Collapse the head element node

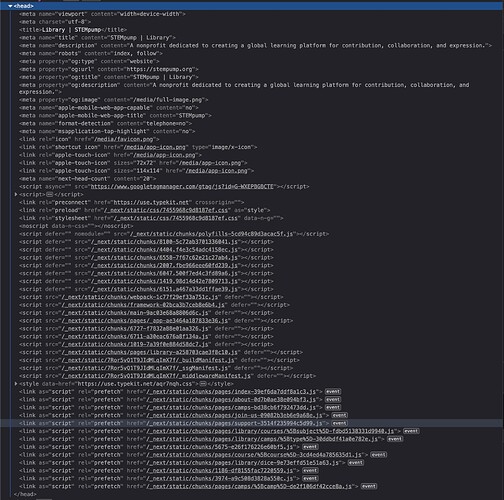click(x=10, y=6)
